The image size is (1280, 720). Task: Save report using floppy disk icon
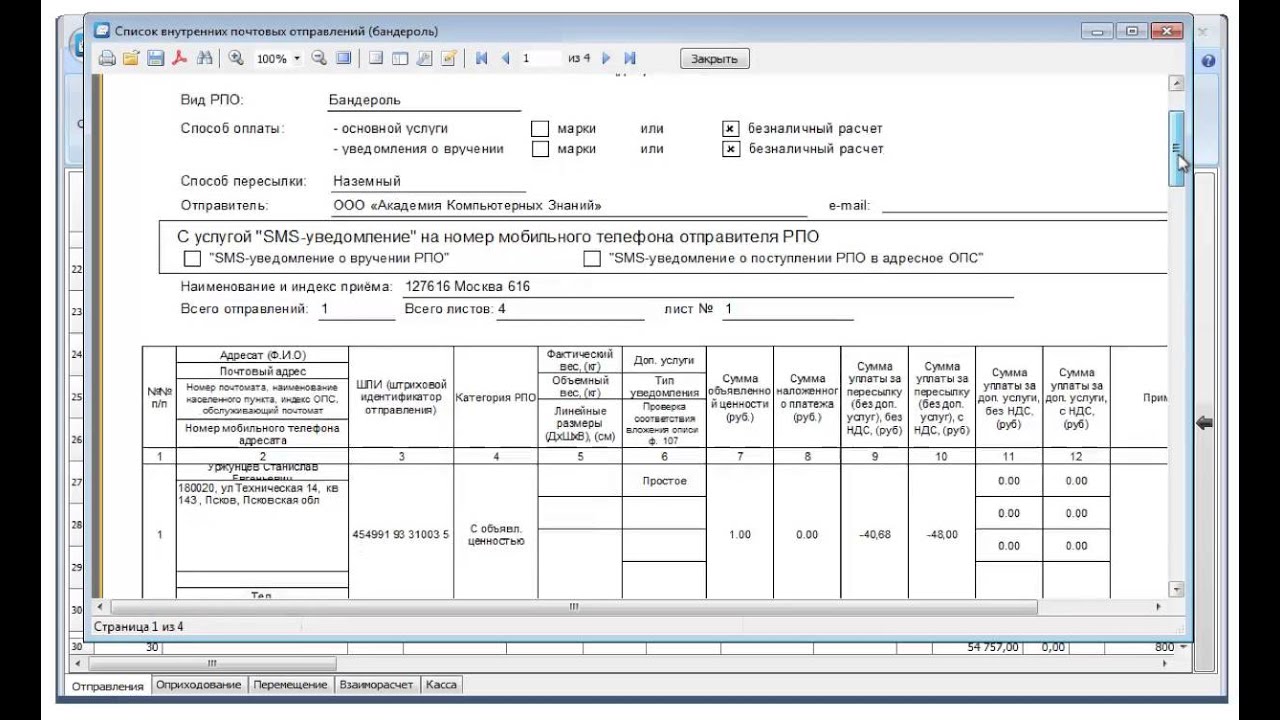(155, 59)
